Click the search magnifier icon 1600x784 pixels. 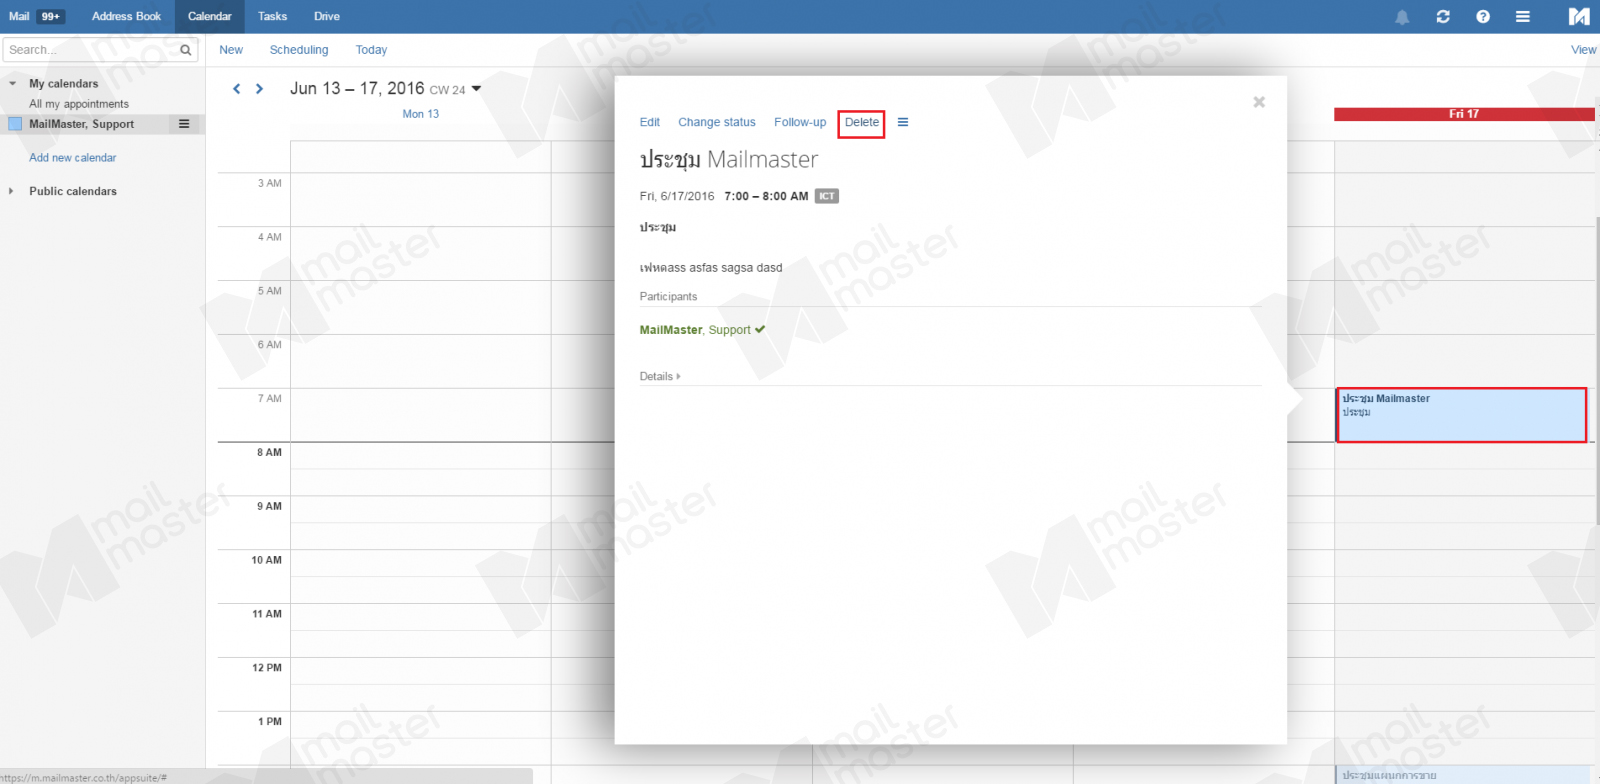(186, 50)
